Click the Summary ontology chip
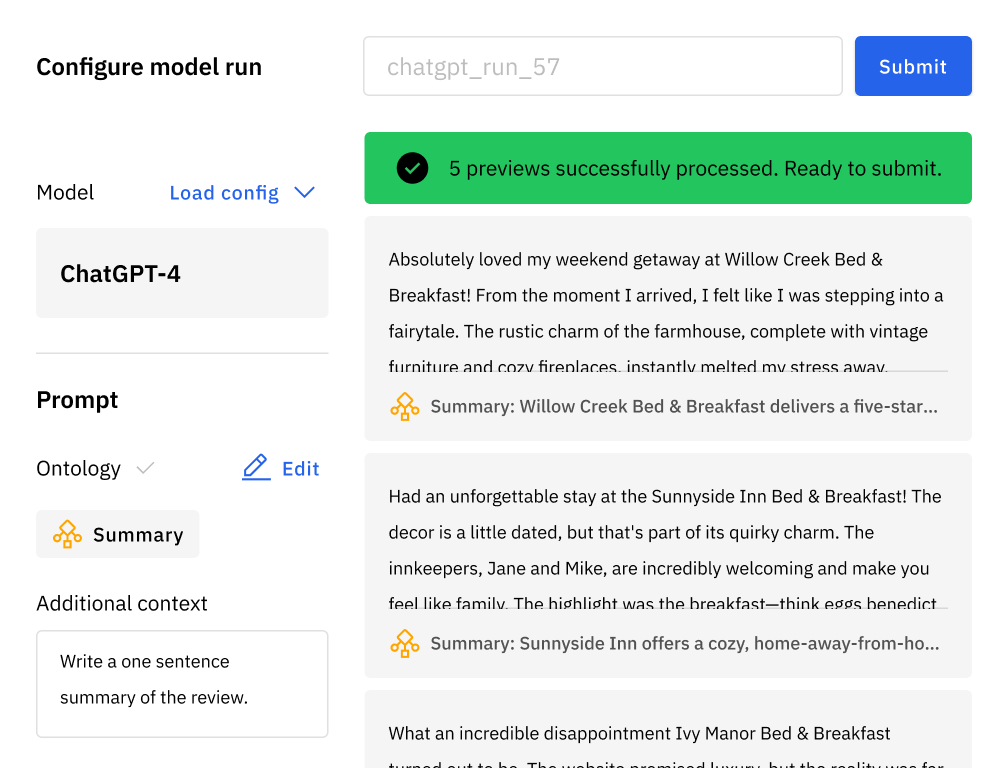1008x768 pixels. 118,534
